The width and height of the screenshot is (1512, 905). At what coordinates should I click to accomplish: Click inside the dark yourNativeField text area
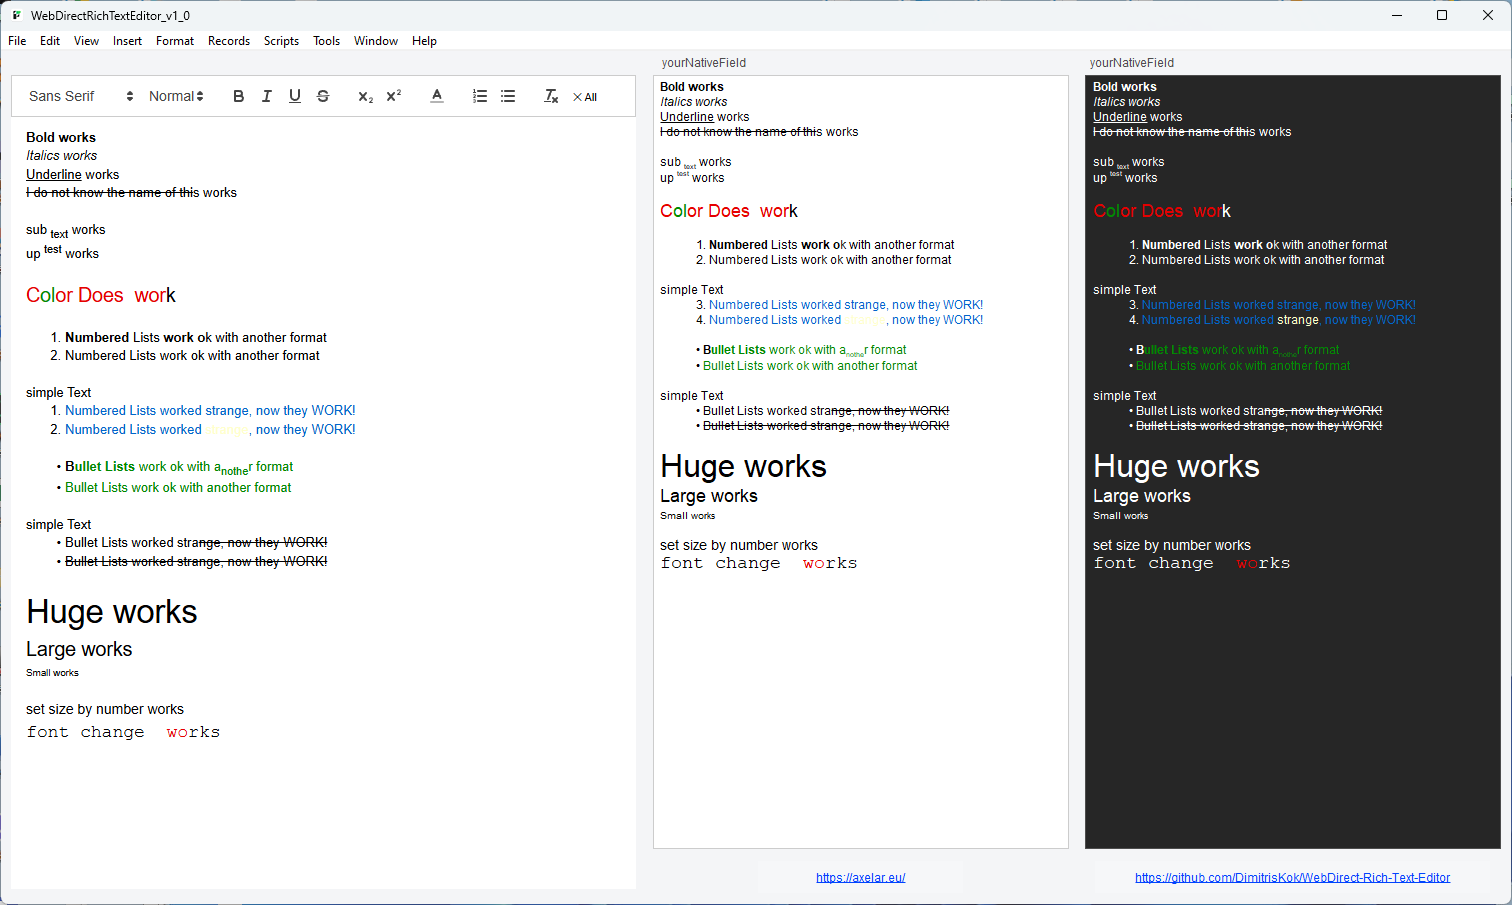(1292, 700)
